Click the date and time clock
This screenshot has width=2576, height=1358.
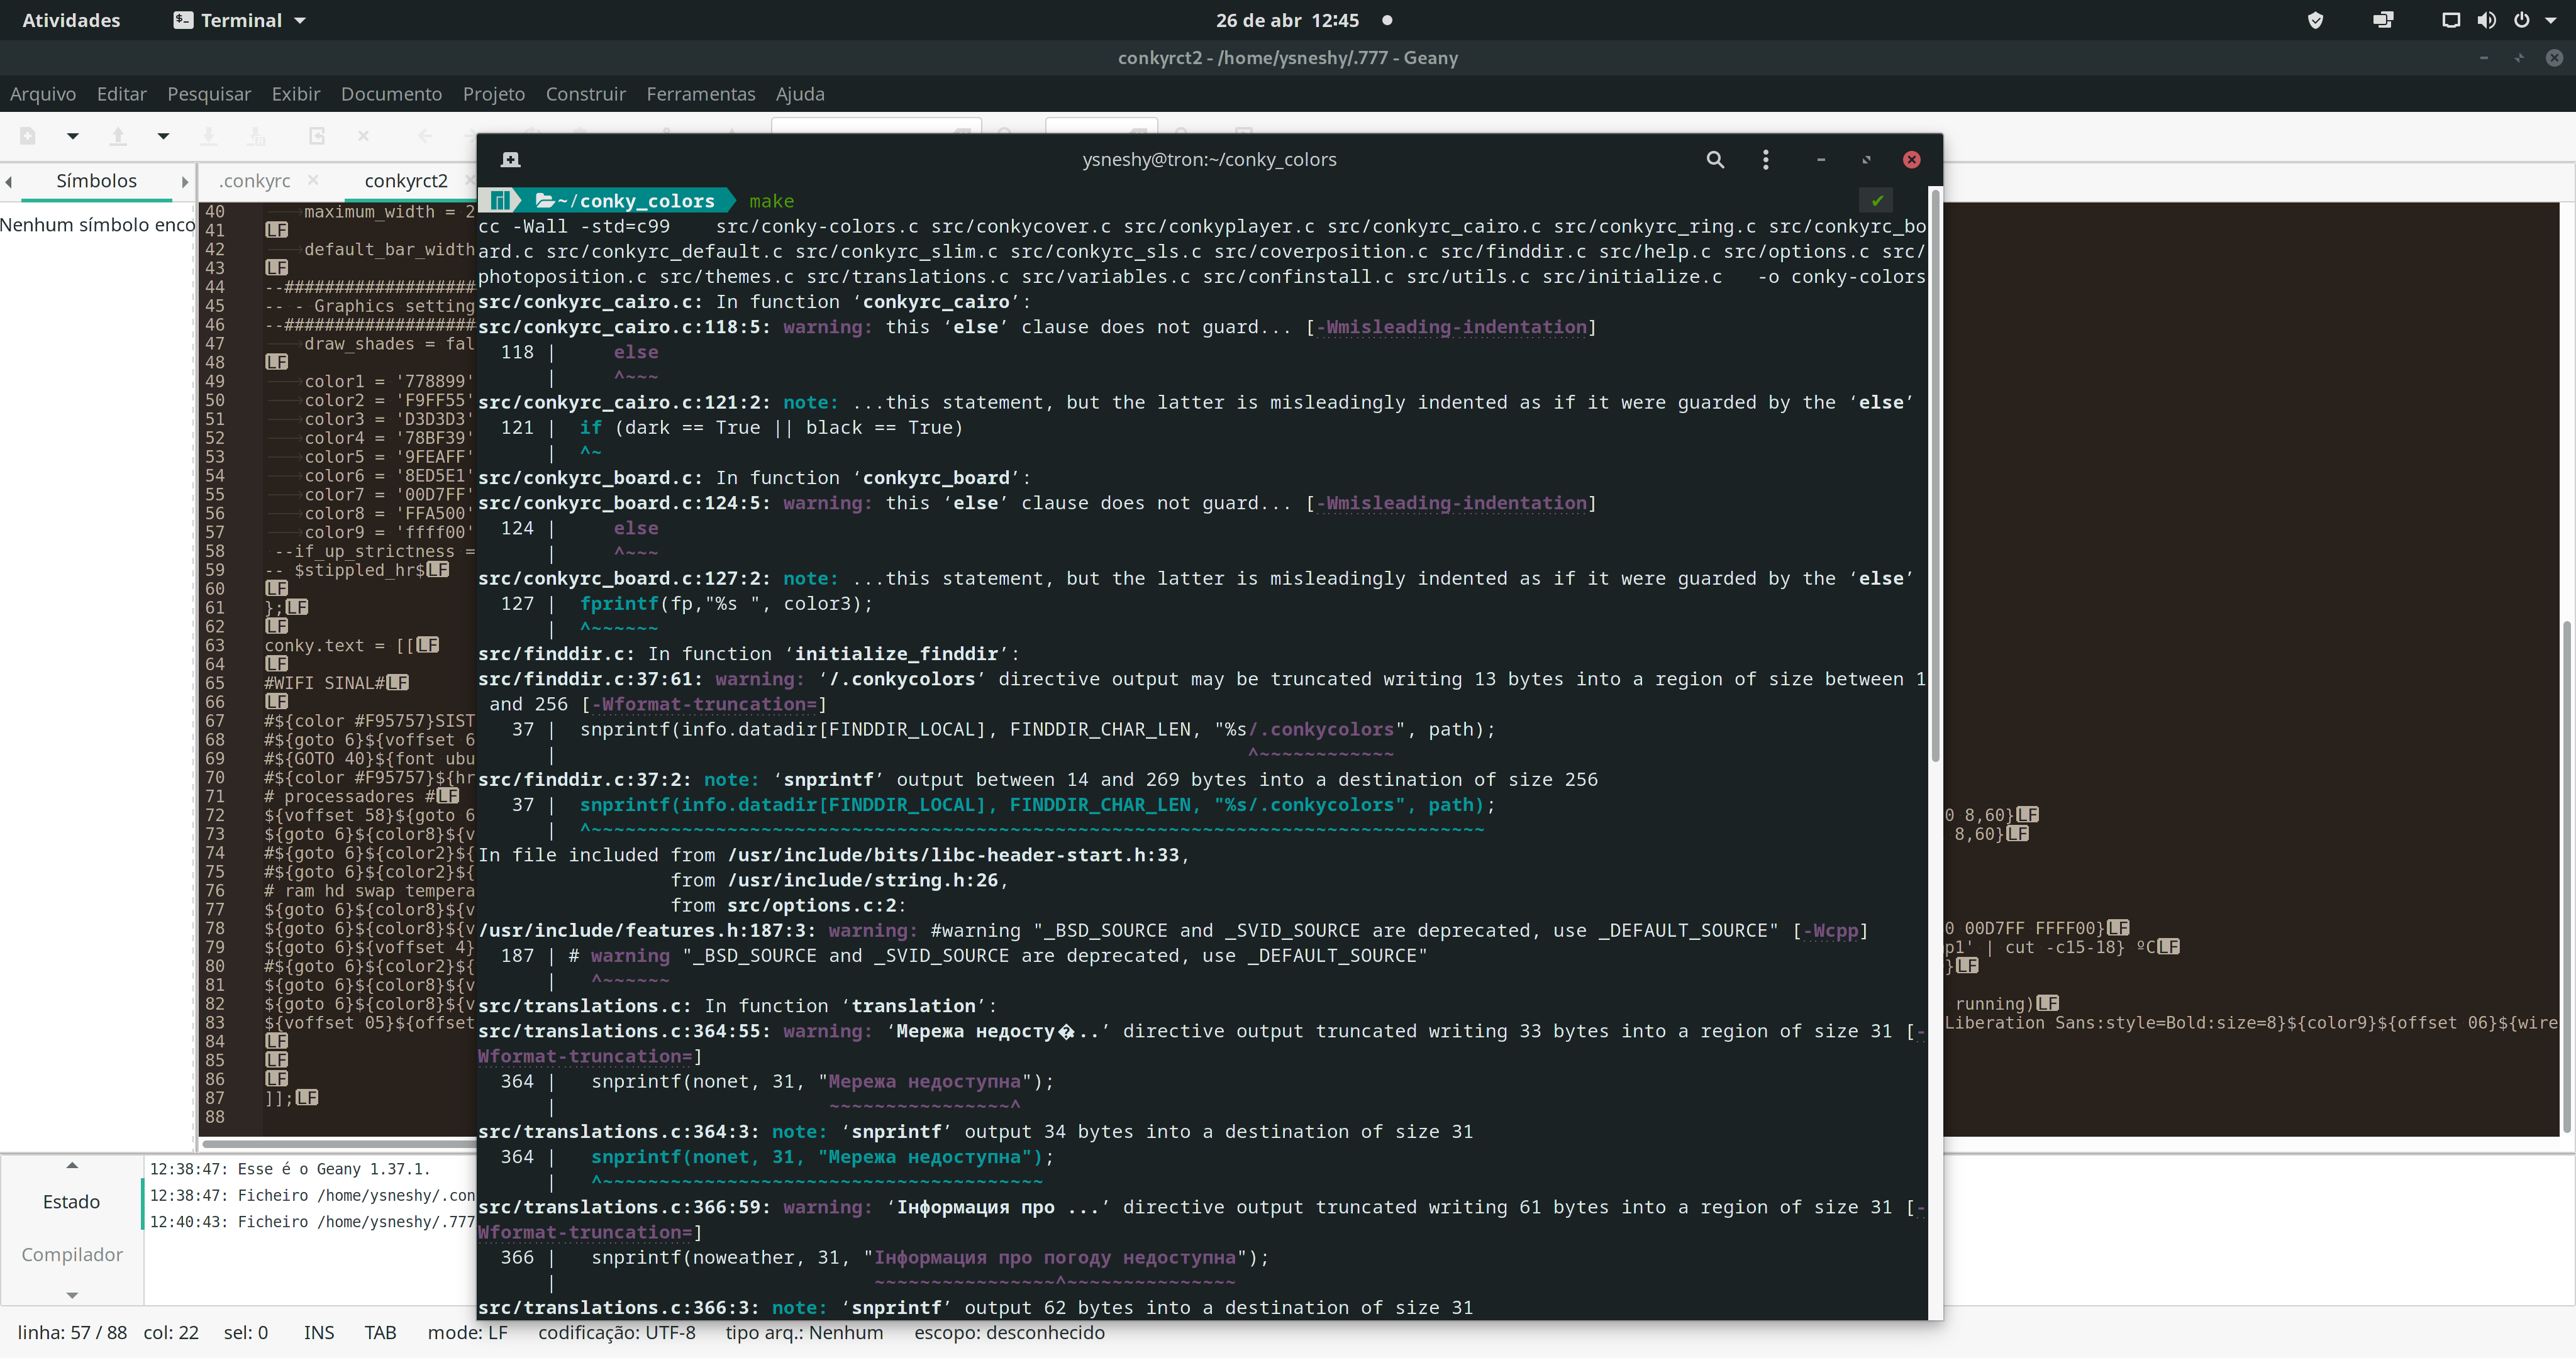(1287, 20)
